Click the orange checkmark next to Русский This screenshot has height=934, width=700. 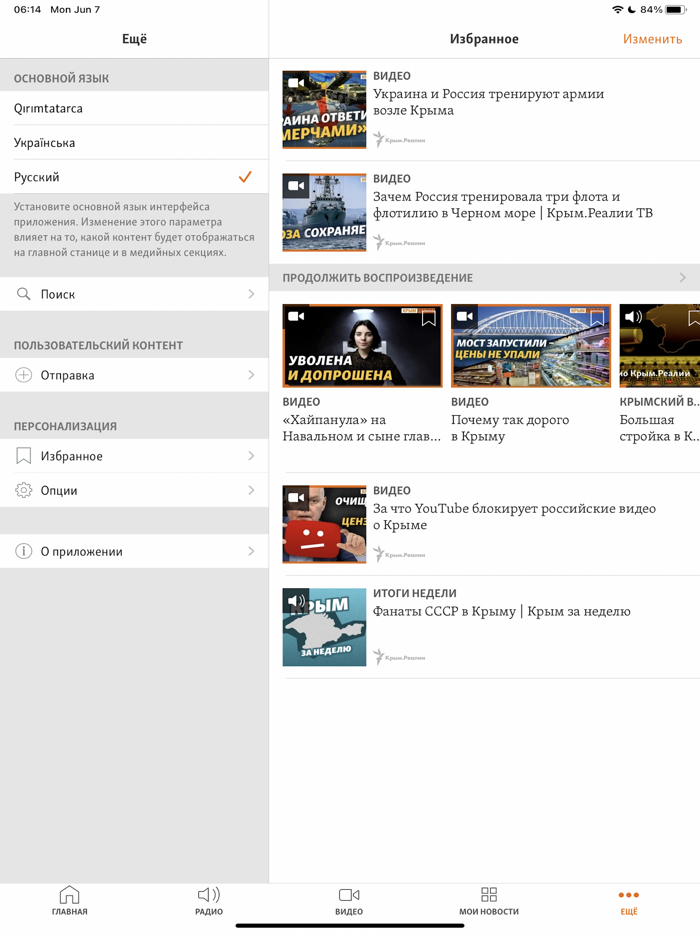(x=245, y=177)
